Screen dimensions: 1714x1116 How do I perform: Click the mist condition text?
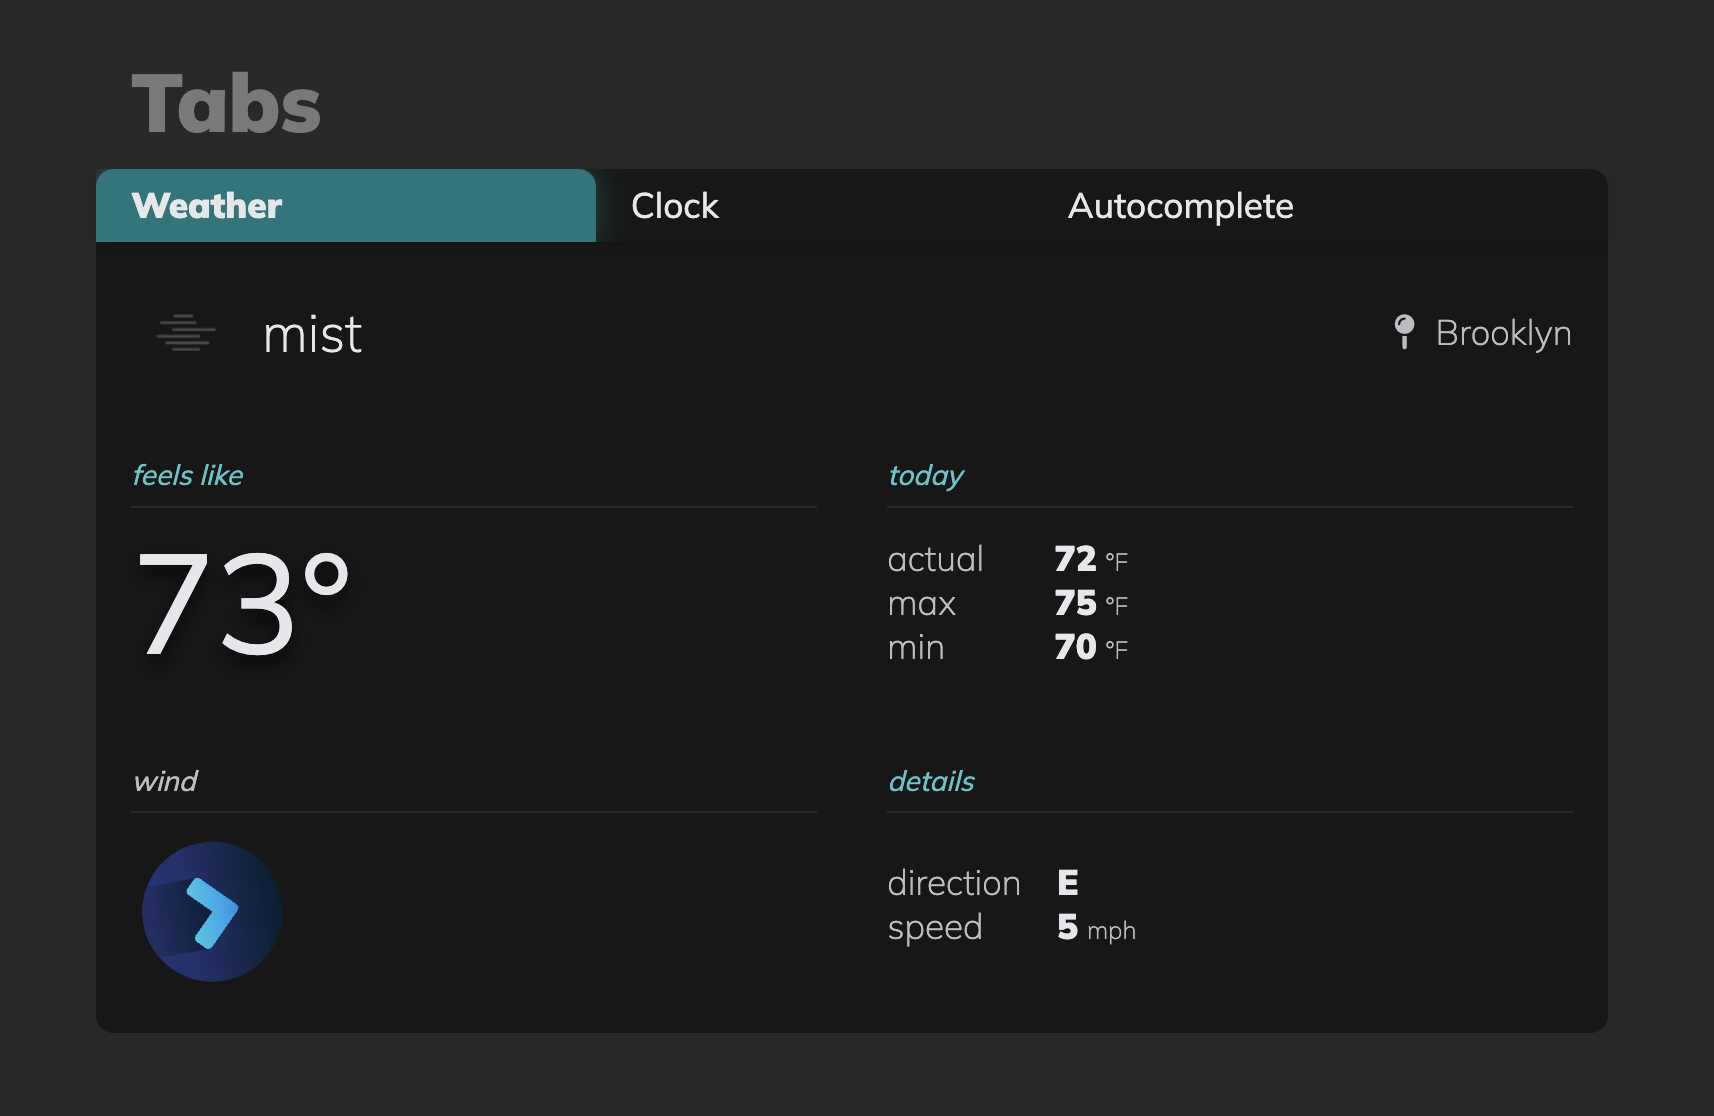coord(312,335)
